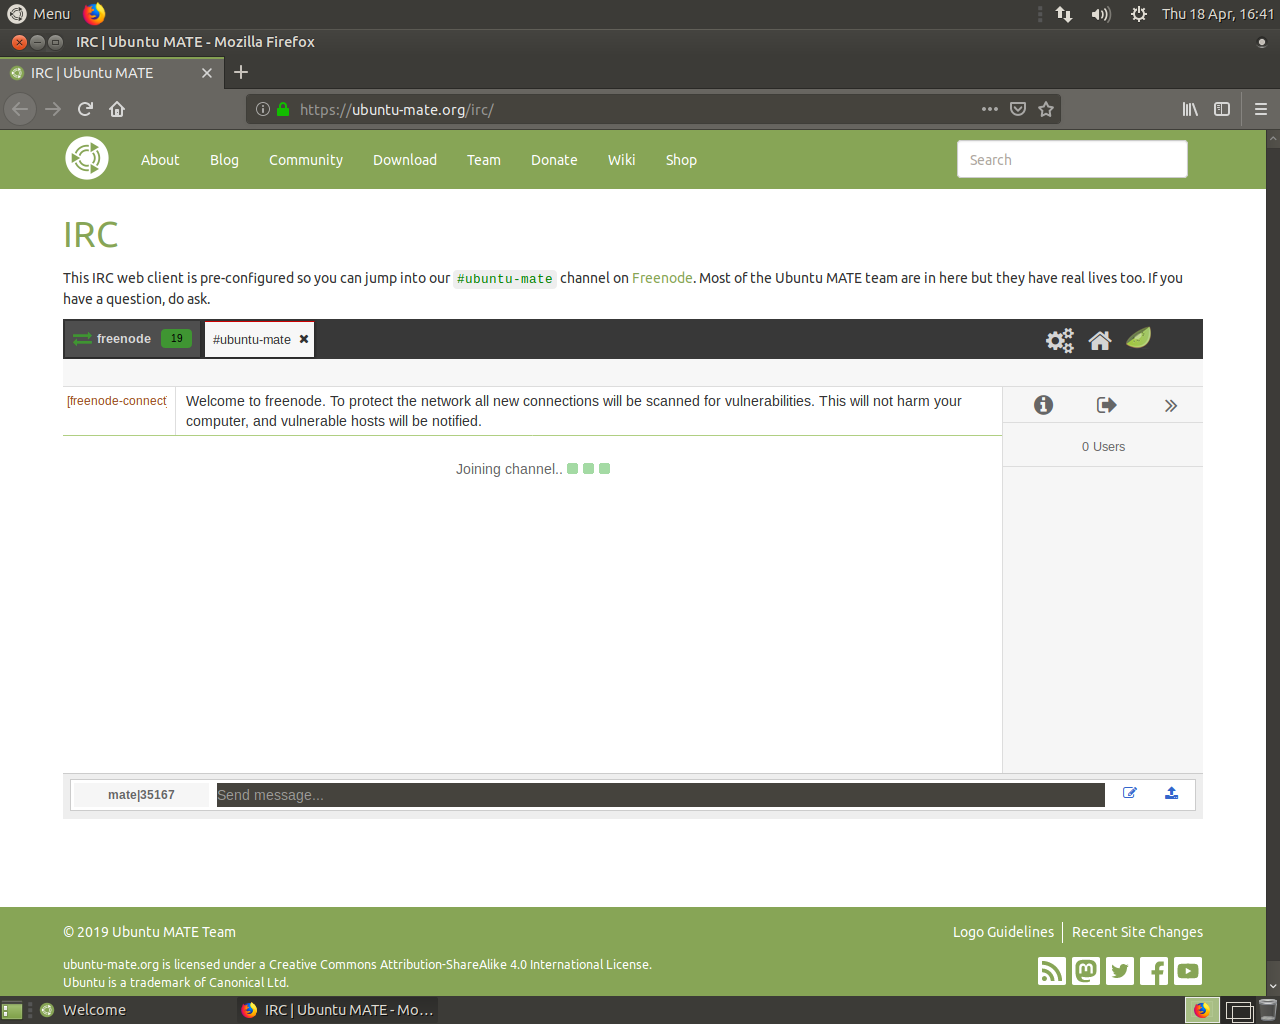Screen dimensions: 1280x1024
Task: Open the Download menu item
Action: (x=405, y=160)
